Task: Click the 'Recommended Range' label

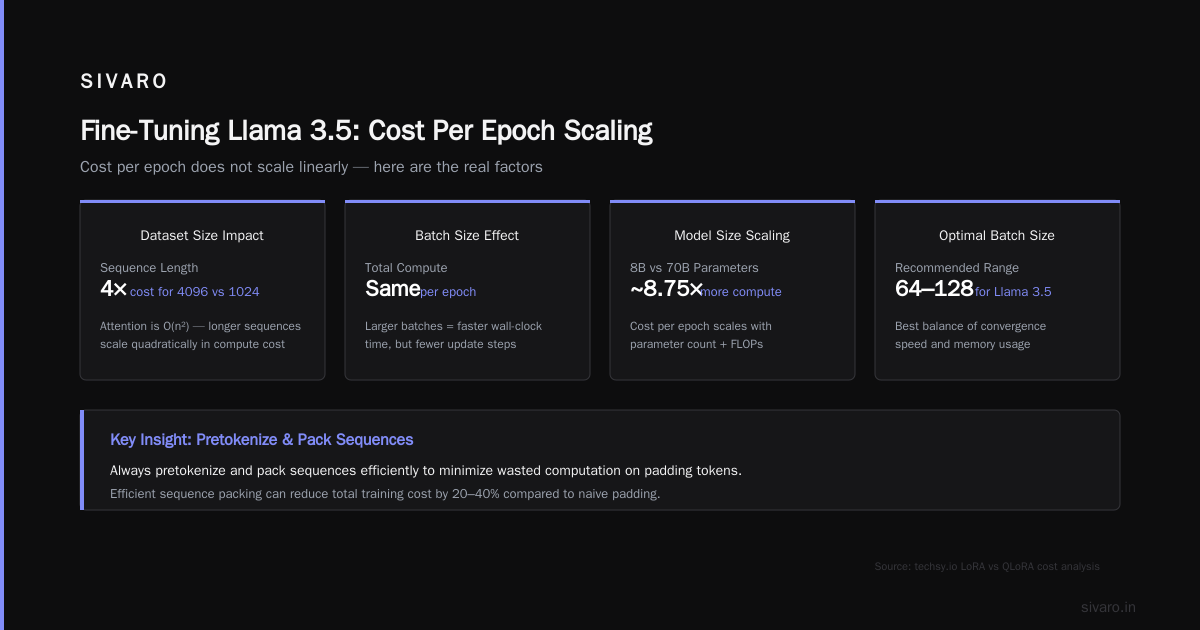Action: (x=957, y=268)
